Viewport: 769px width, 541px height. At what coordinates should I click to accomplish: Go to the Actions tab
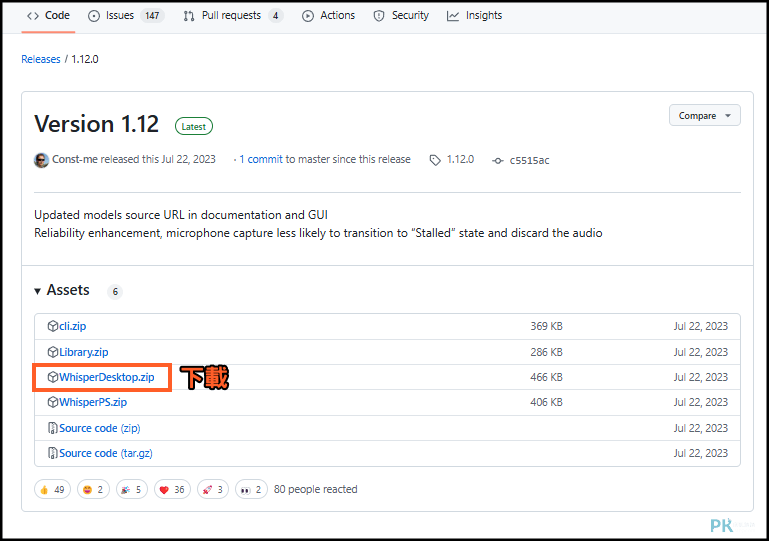(x=328, y=16)
